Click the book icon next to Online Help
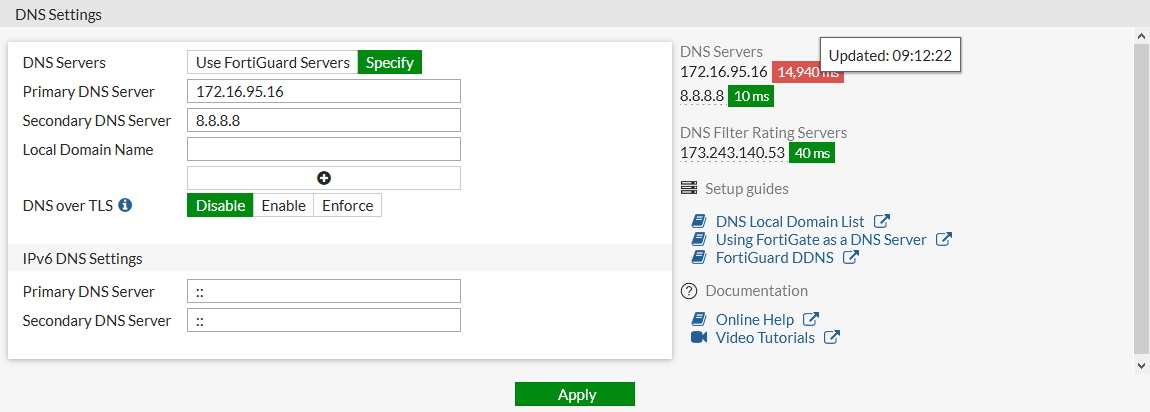Image resolution: width=1150 pixels, height=412 pixels. coord(699,319)
